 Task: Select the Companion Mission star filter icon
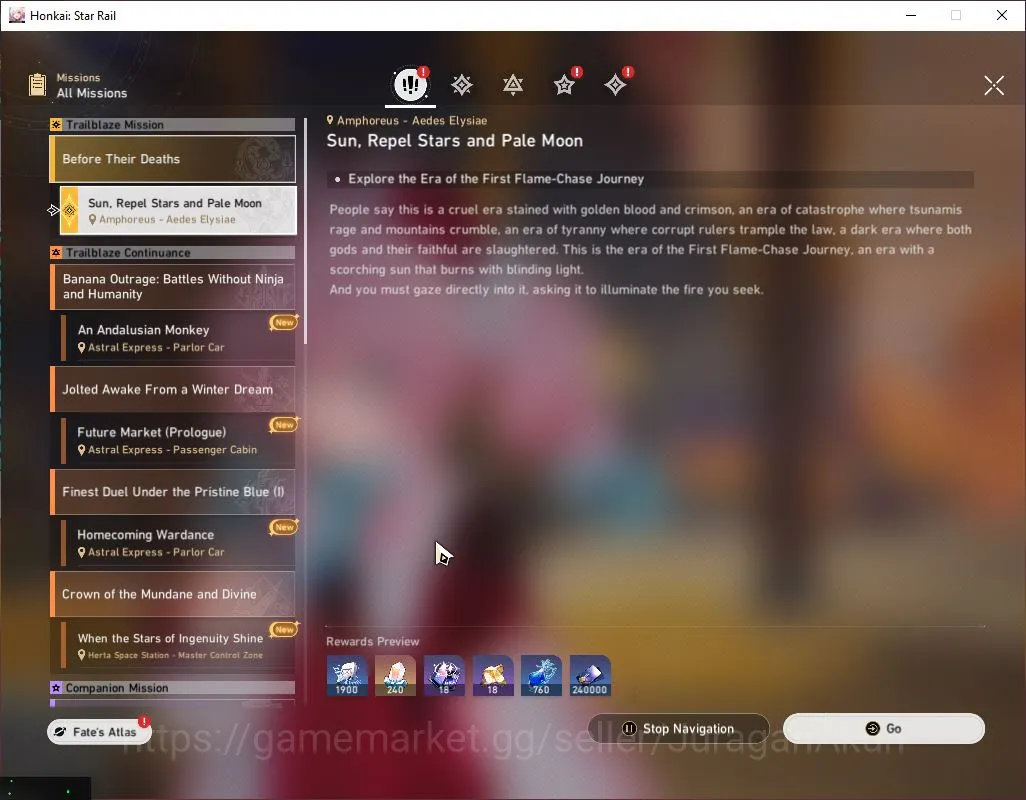coord(564,85)
